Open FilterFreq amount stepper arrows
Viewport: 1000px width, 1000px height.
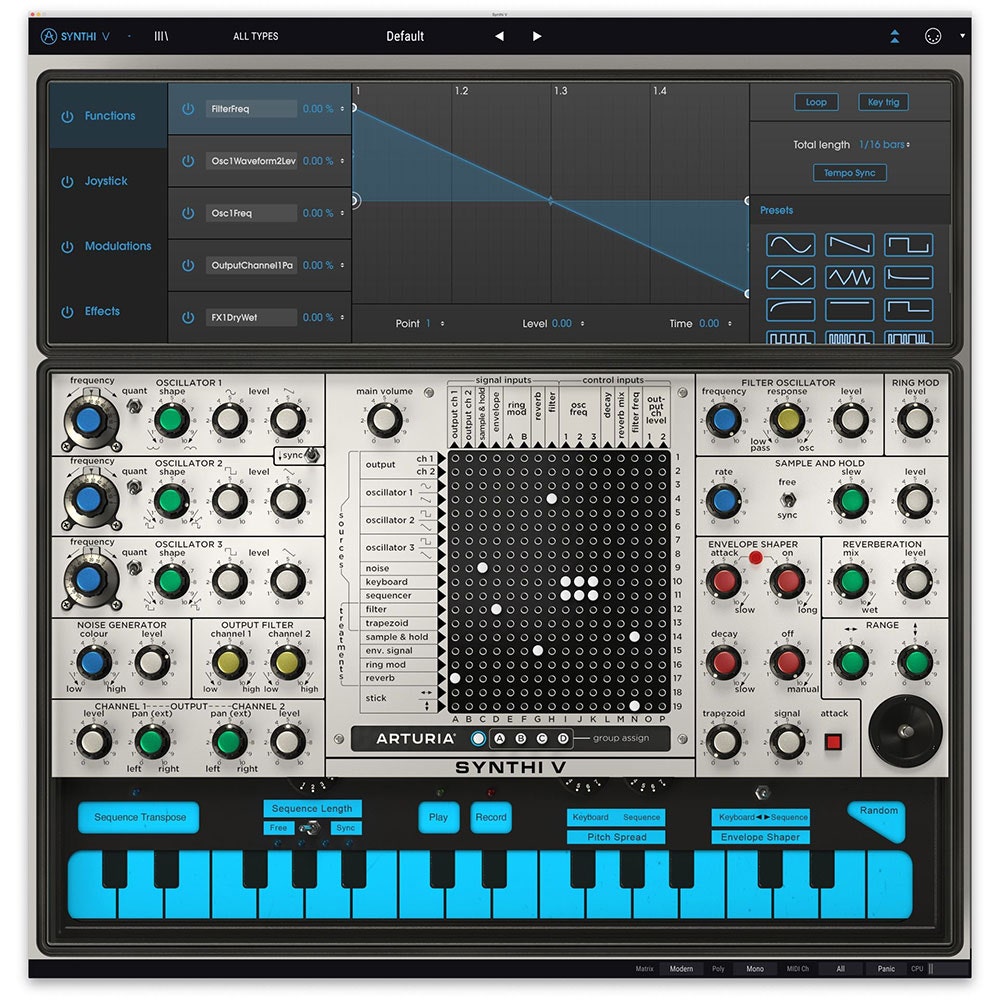[x=342, y=109]
